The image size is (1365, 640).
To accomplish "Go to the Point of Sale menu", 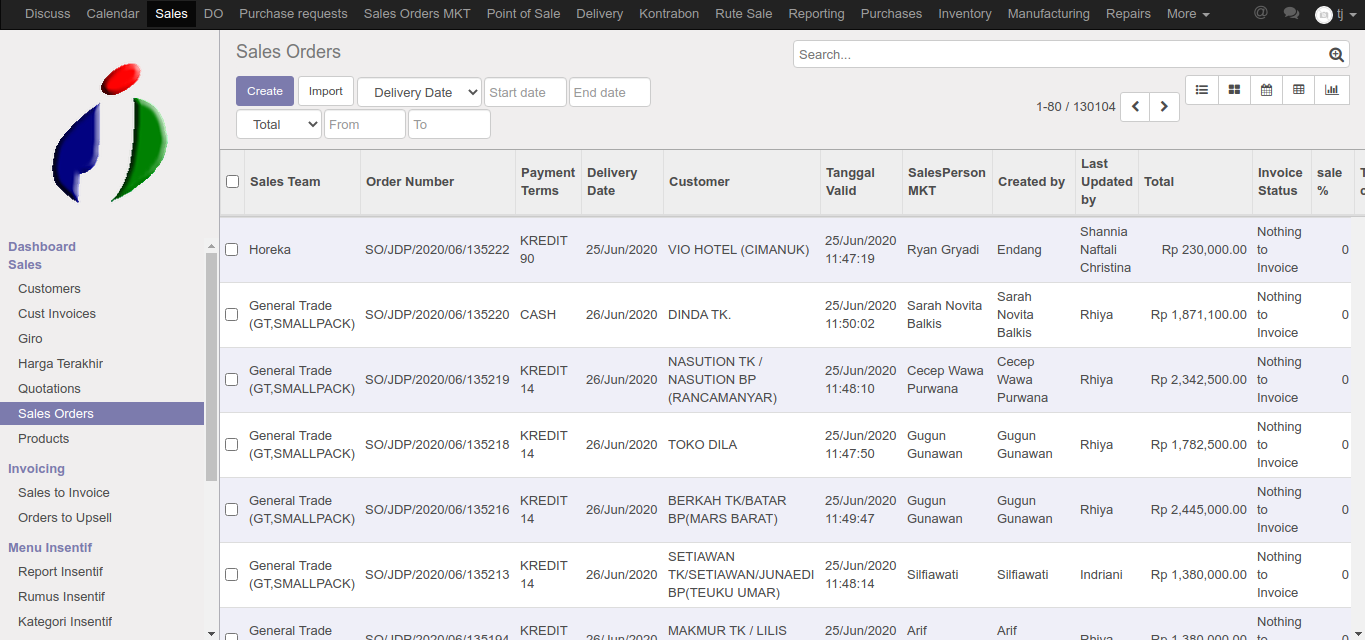I will [x=523, y=14].
